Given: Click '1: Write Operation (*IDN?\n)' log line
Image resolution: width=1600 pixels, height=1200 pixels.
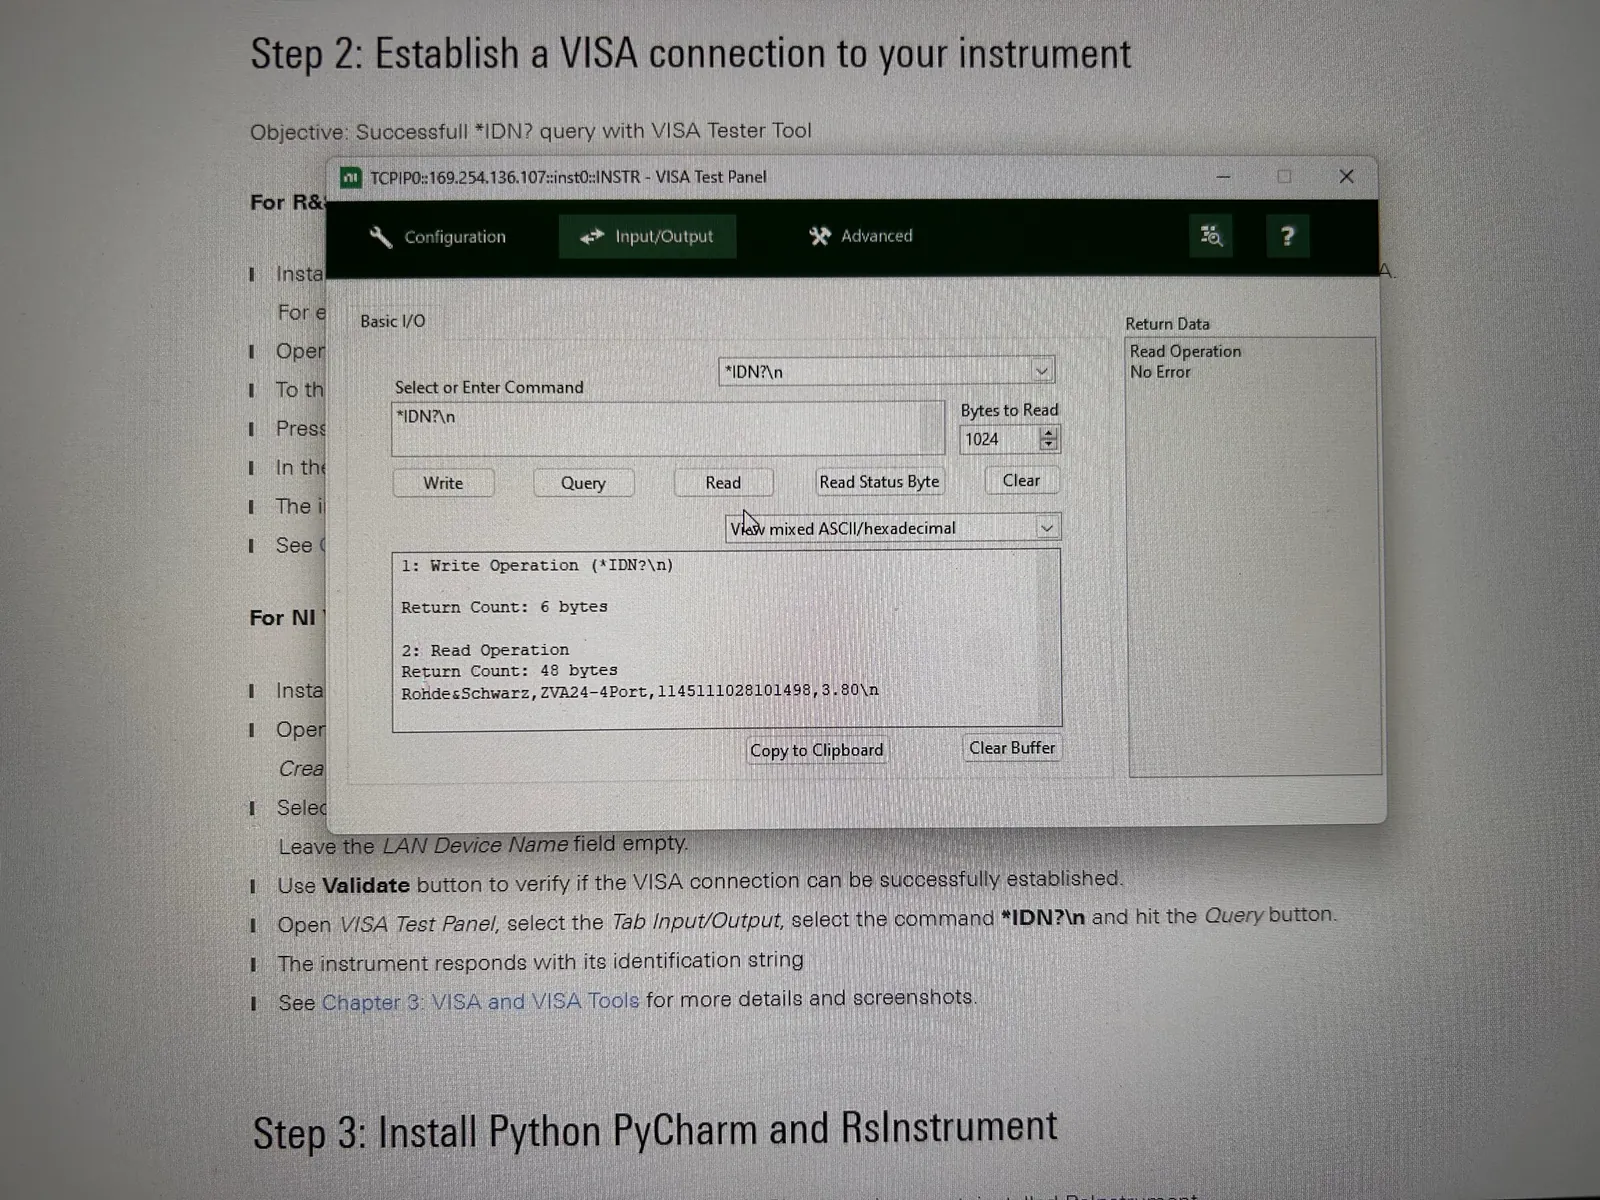Looking at the screenshot, I should tap(537, 566).
